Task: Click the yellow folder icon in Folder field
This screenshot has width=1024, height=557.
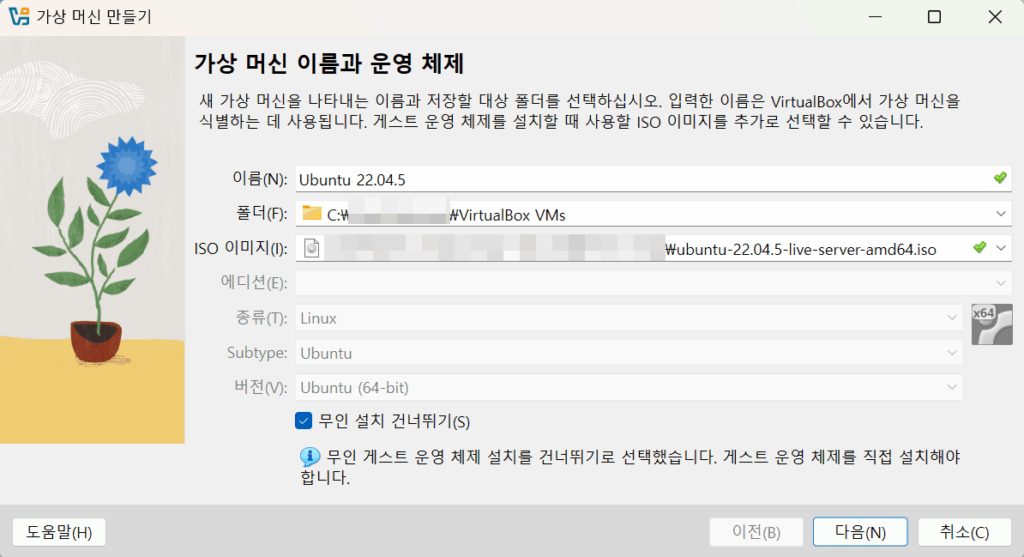Action: (x=312, y=214)
